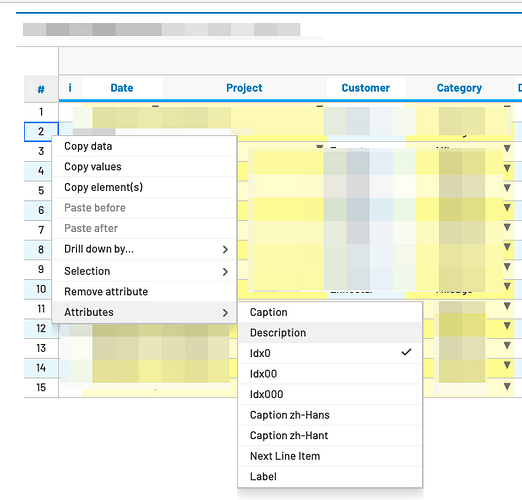Open Category dropdown arrow in row 5
Viewport: 522px width, 500px height.
(x=507, y=188)
